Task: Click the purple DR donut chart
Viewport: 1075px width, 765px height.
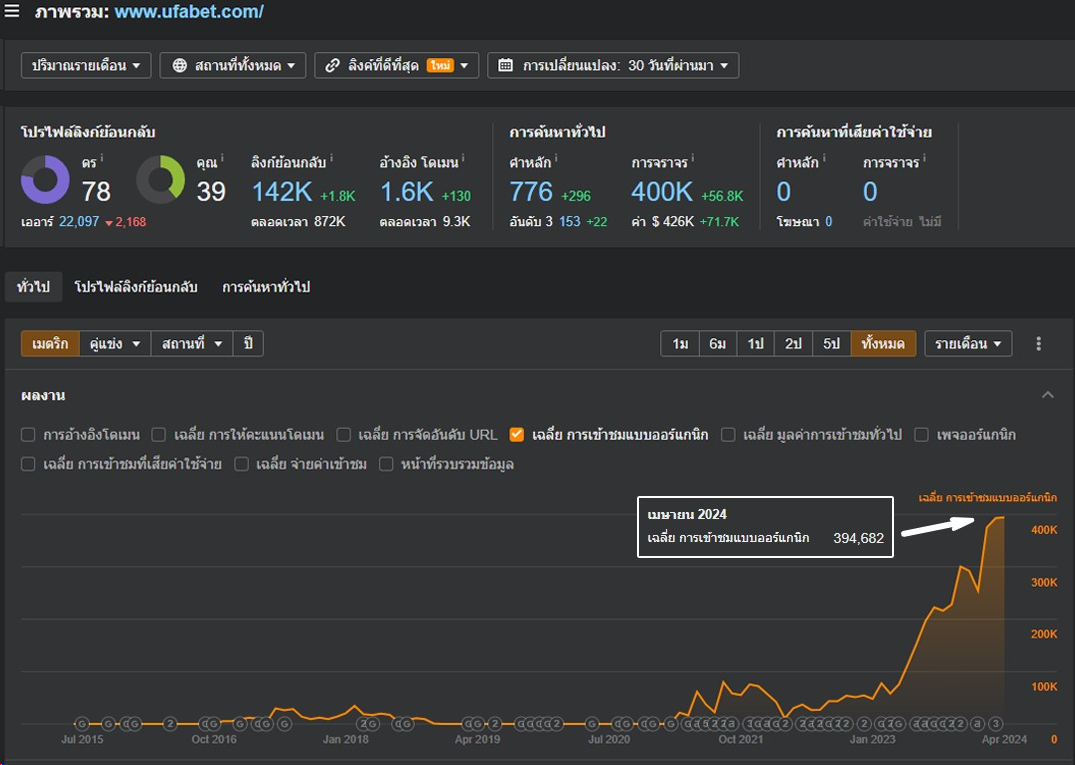Action: (x=45, y=180)
